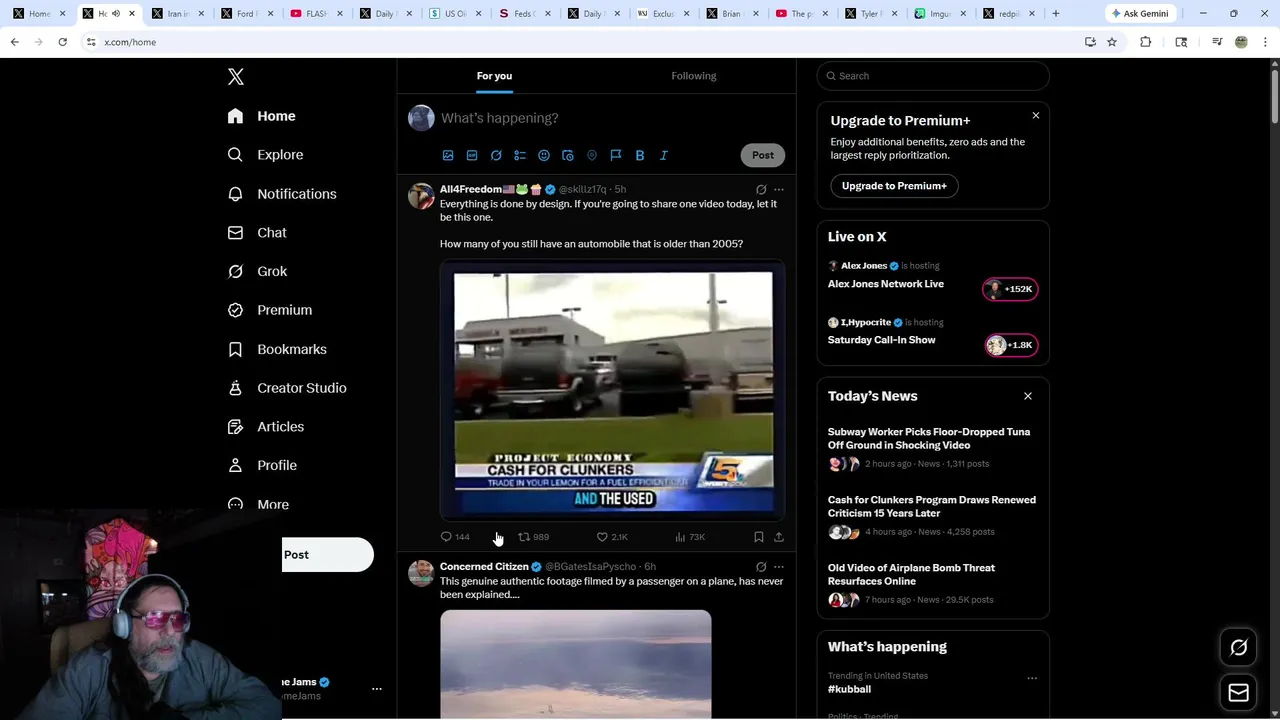Schedule the post via calendar icon

tap(568, 155)
